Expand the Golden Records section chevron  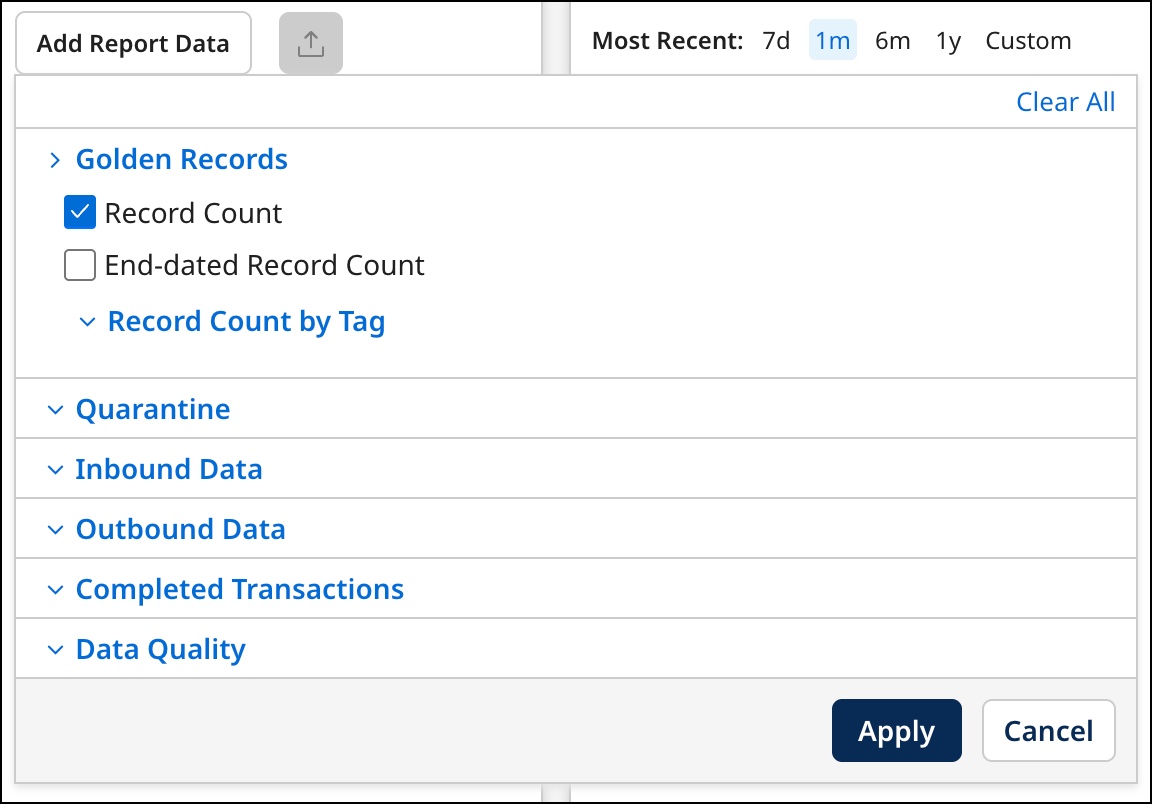(x=56, y=158)
